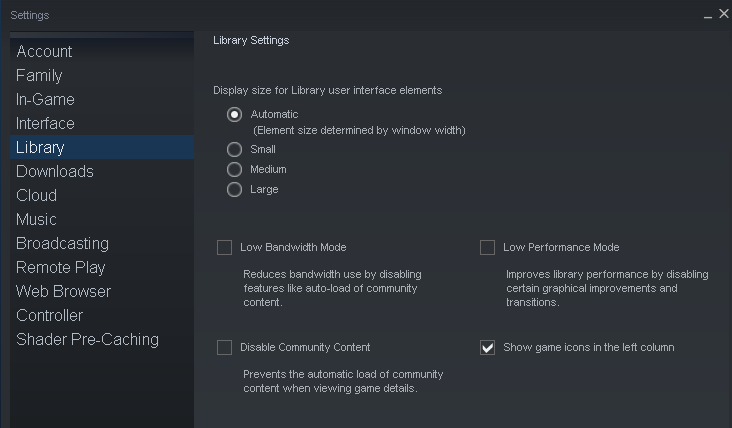Check Disable Community Content

[225, 348]
